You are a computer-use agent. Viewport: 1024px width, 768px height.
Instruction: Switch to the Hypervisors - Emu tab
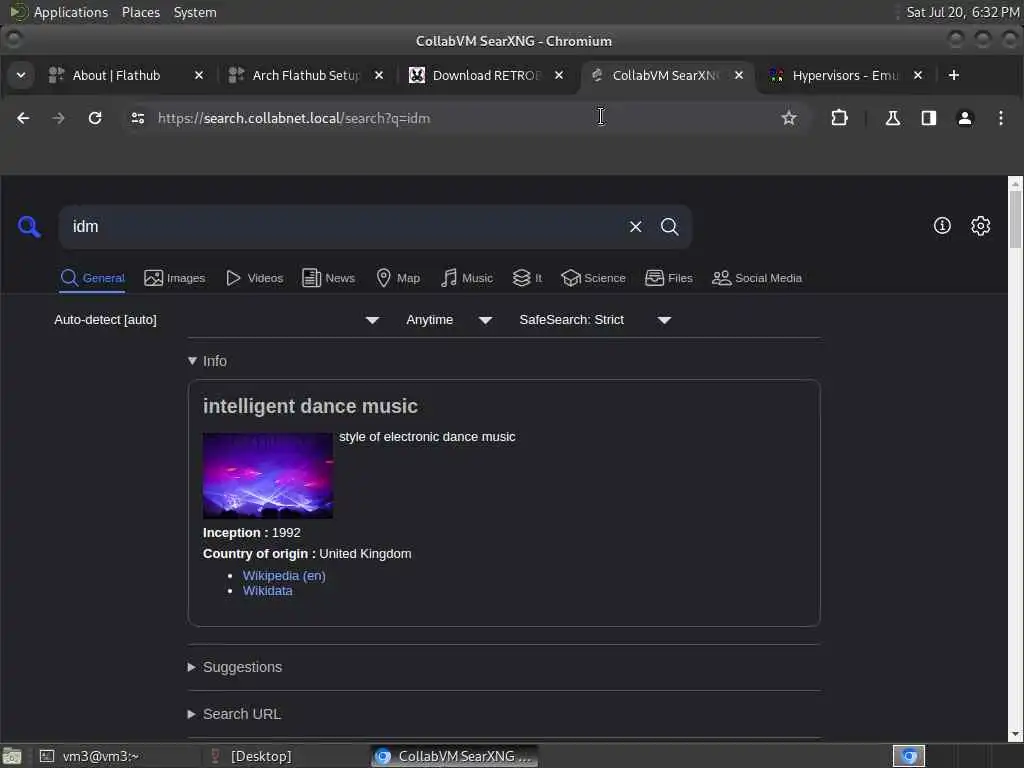pyautogui.click(x=844, y=75)
